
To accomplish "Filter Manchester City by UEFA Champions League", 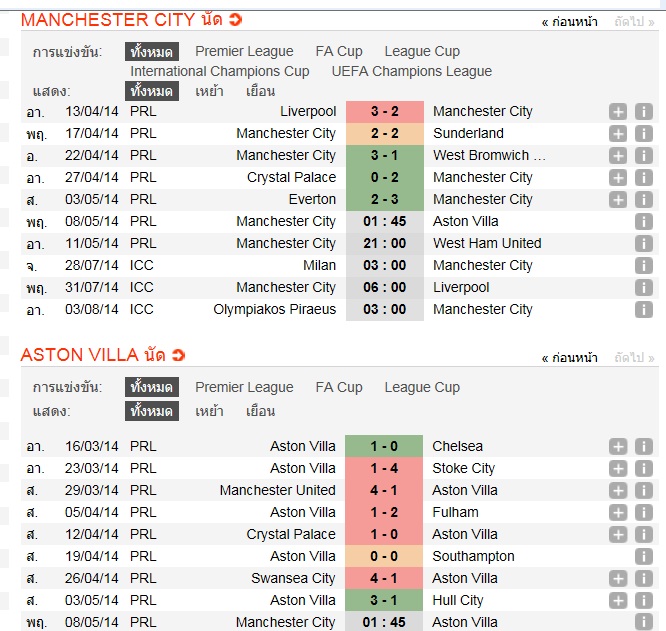I will coord(412,71).
